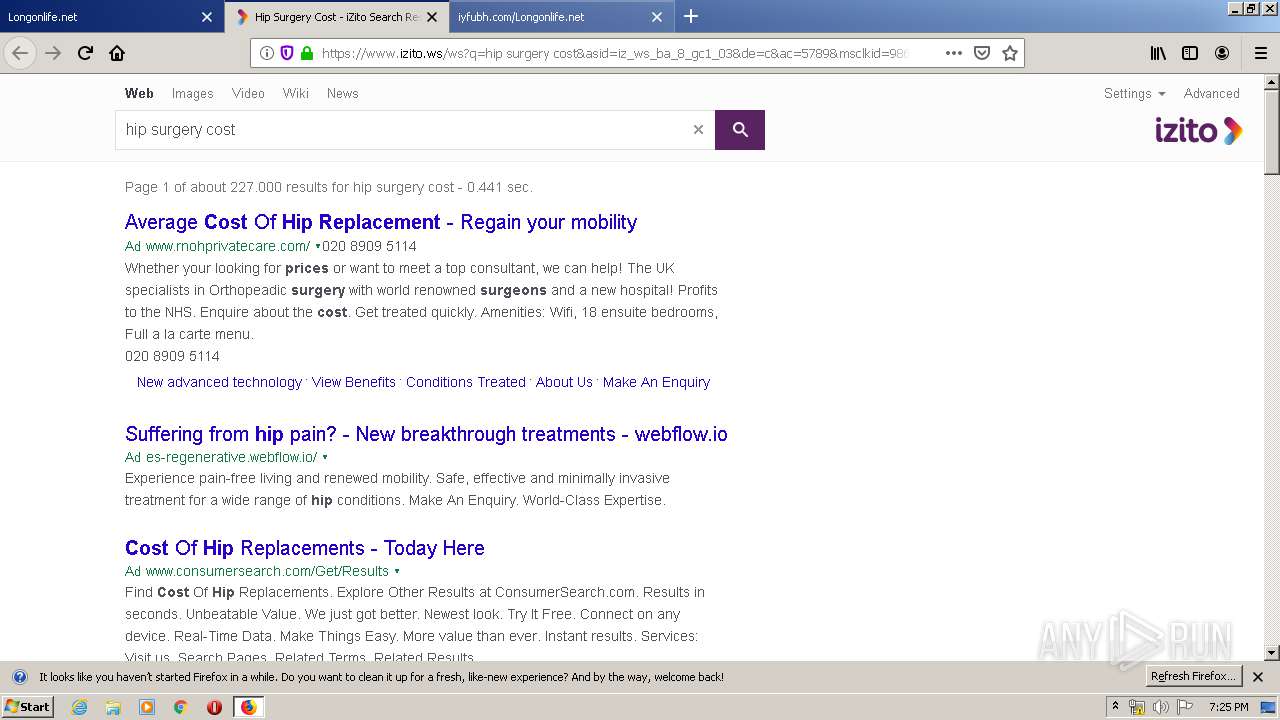Expand the Settings dropdown
Viewport: 1280px width, 720px height.
click(1134, 93)
